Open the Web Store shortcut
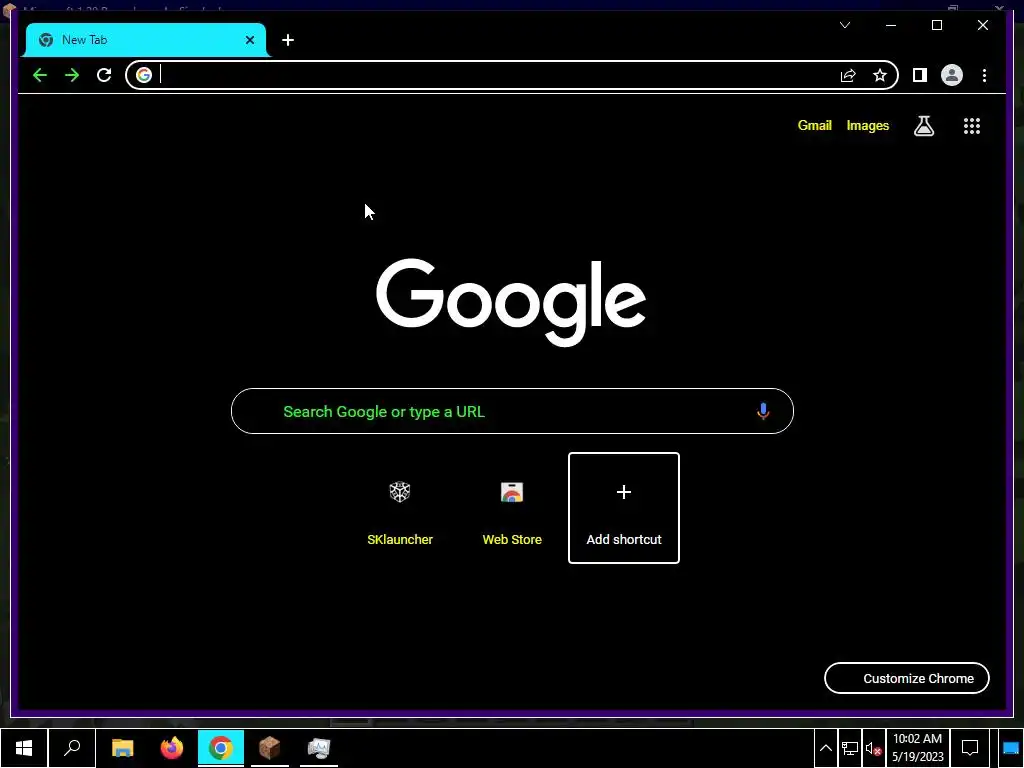 click(x=512, y=508)
